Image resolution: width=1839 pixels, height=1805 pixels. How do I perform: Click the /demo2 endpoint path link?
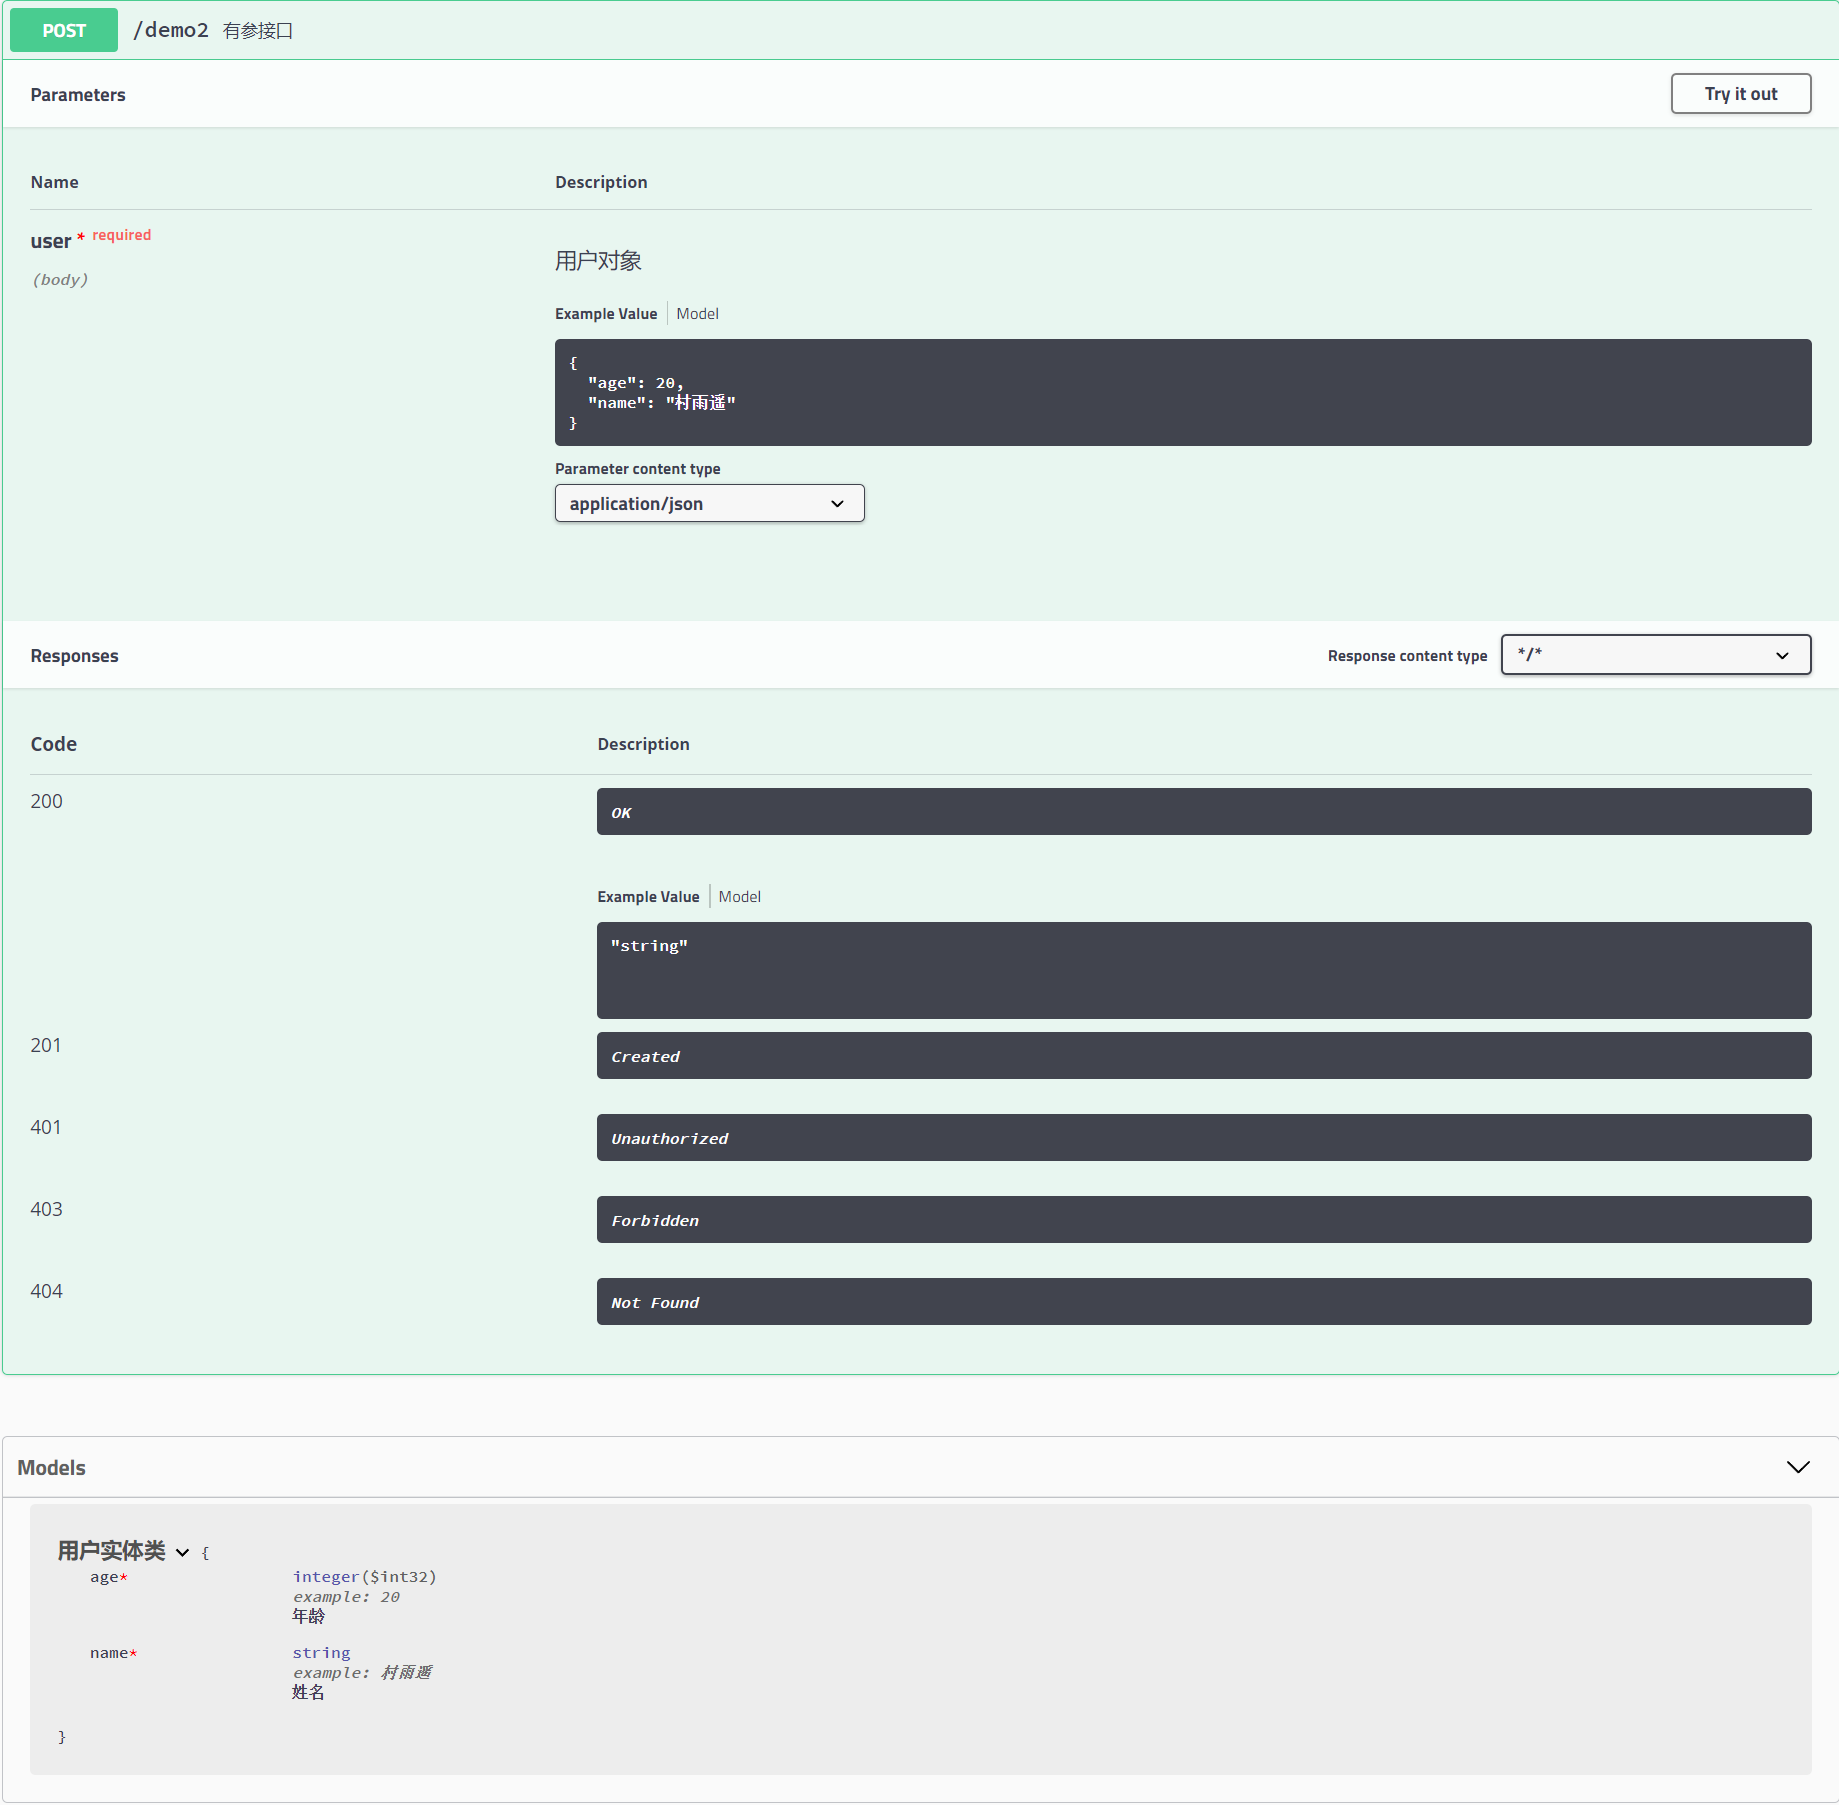[x=172, y=30]
